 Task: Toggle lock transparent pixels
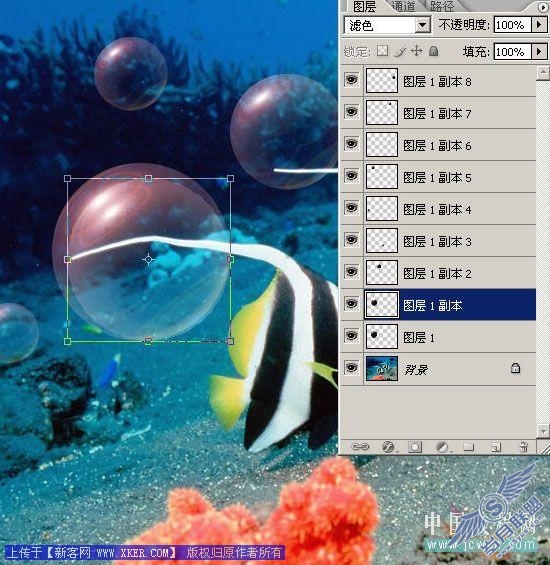382,51
